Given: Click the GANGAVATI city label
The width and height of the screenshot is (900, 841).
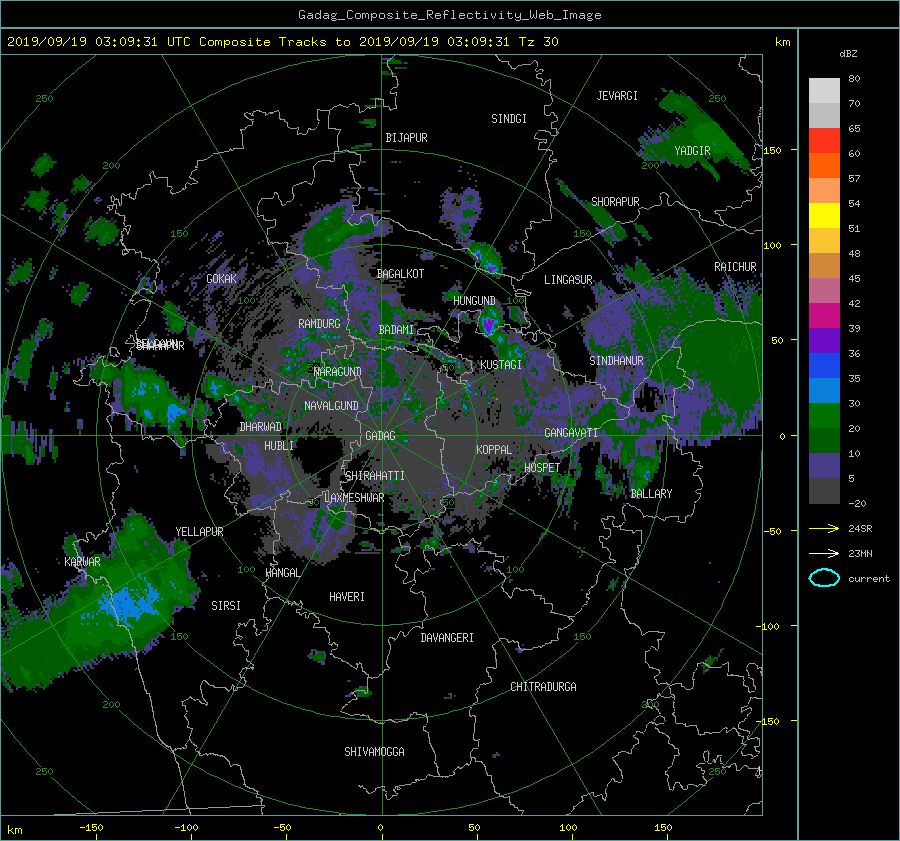Looking at the screenshot, I should (571, 433).
